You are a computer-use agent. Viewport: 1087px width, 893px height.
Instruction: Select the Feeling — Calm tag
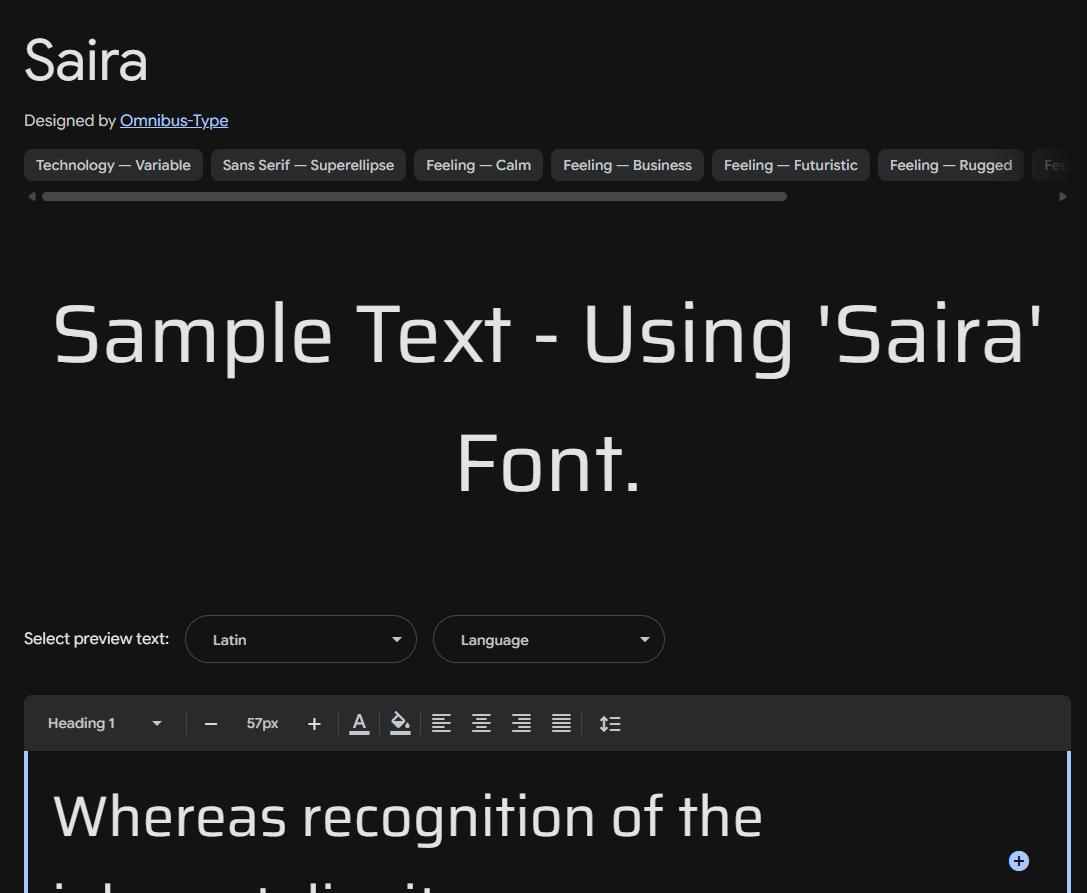point(478,165)
